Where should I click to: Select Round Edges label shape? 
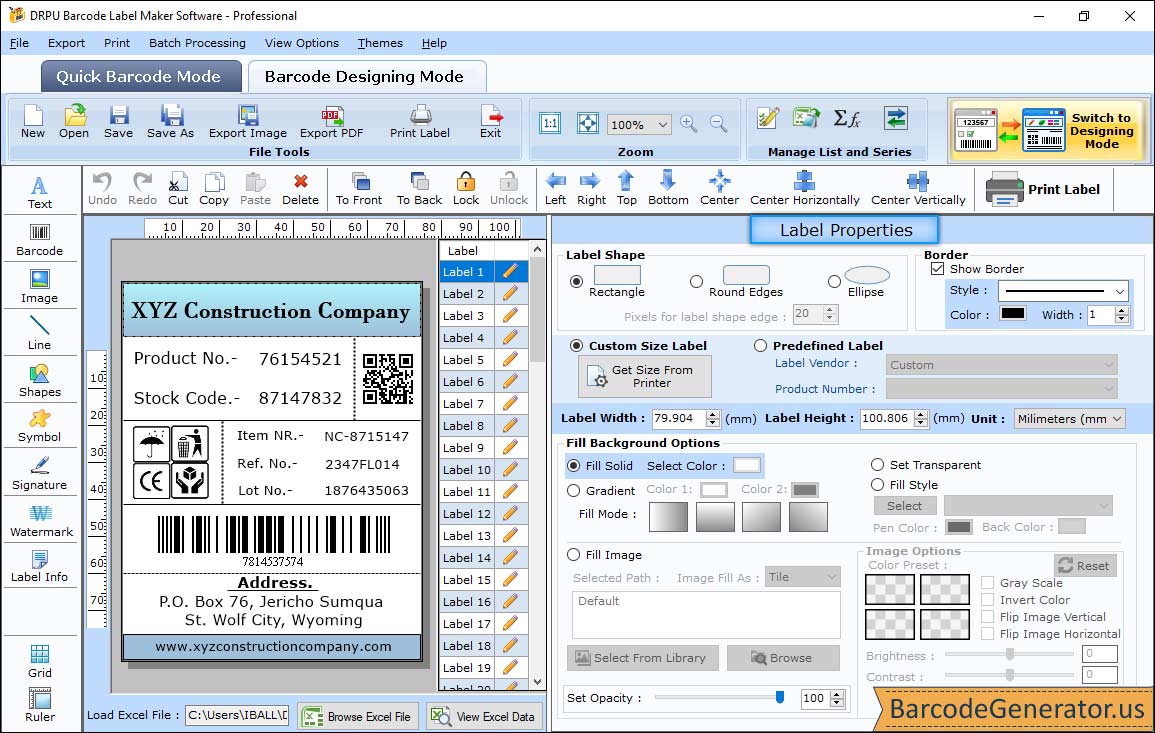pyautogui.click(x=696, y=281)
